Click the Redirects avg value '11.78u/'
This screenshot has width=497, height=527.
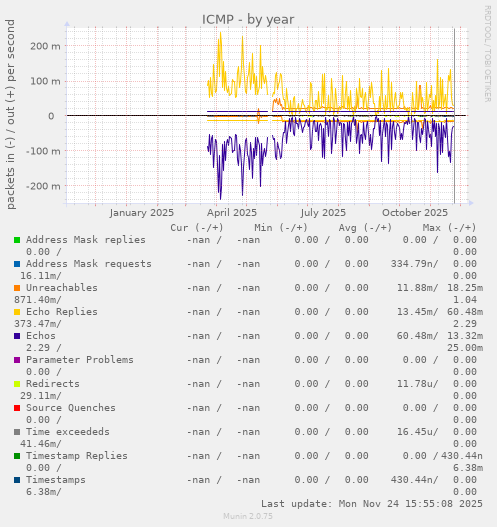tap(418, 383)
